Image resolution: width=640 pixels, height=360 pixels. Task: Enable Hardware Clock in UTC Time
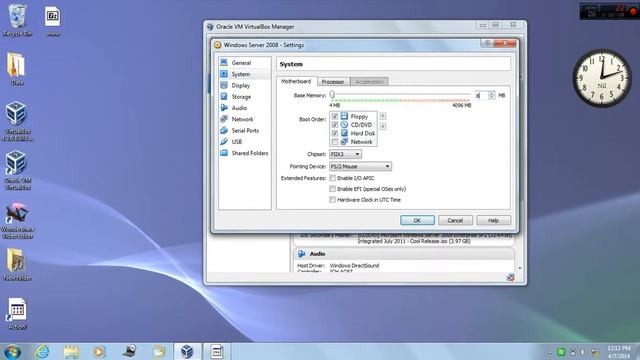point(333,200)
